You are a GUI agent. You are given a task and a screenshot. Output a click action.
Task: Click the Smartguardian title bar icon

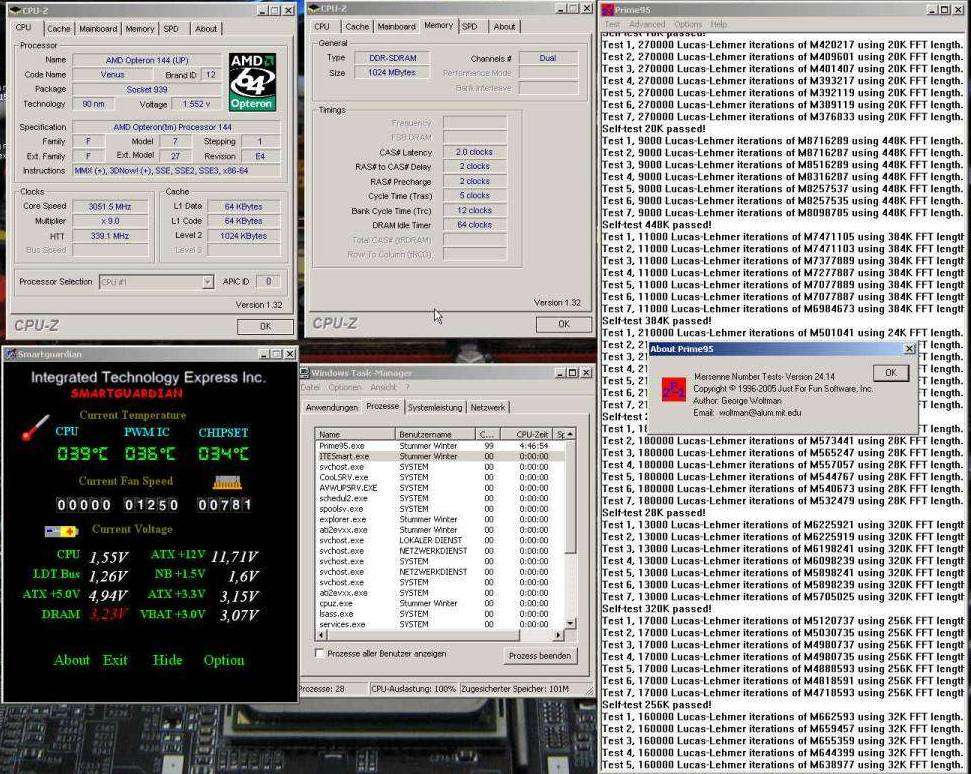click(x=10, y=354)
